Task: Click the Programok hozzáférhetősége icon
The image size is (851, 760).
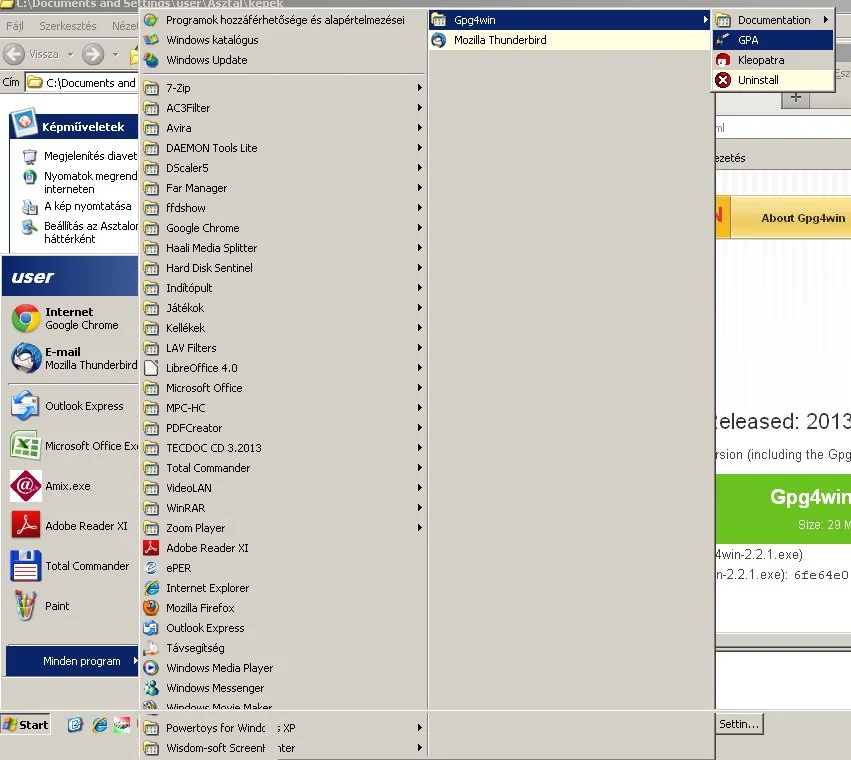Action: tap(151, 20)
